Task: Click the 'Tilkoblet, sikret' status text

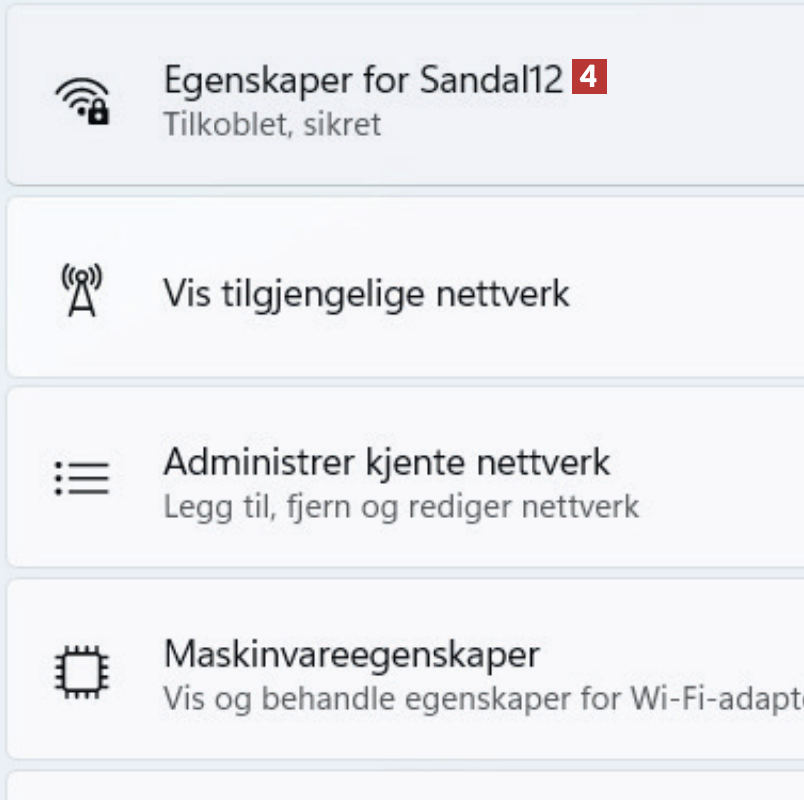Action: (272, 125)
